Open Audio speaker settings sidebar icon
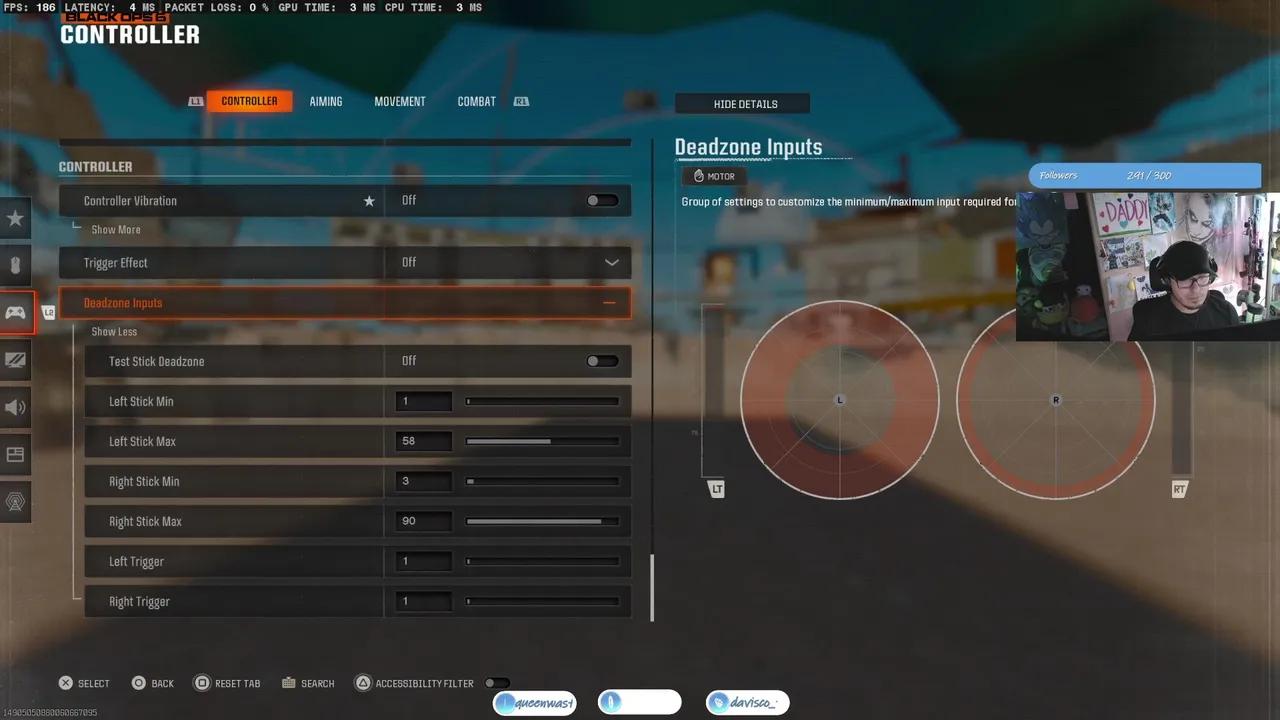Viewport: 1280px width, 720px height. [x=15, y=407]
